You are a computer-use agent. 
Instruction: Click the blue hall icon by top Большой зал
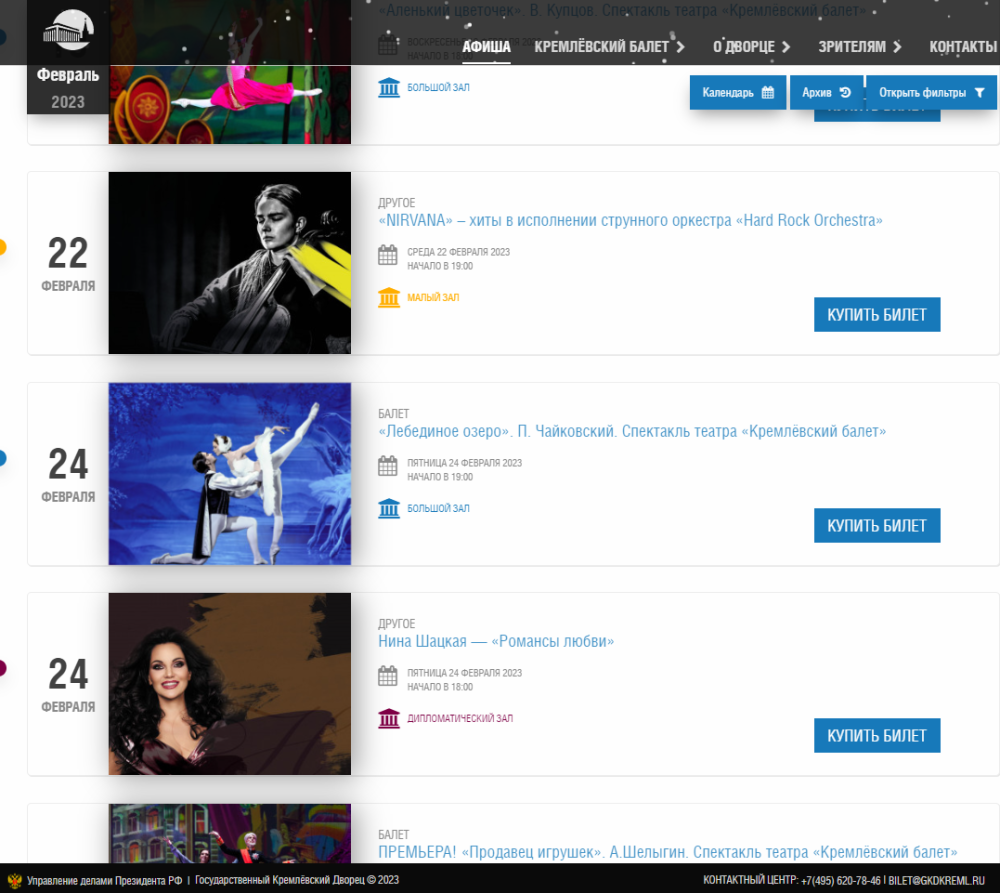(388, 87)
